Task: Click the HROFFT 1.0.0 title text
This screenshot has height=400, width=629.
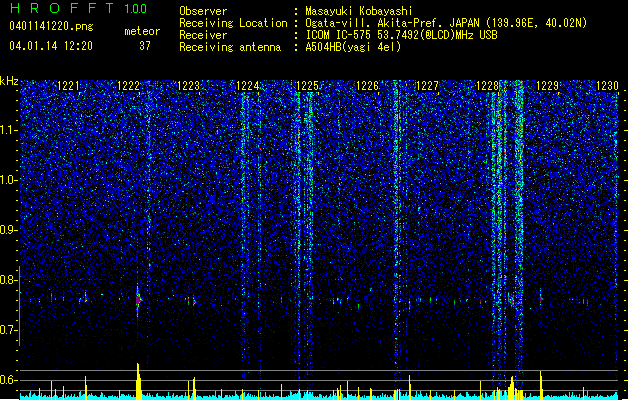Action: click(x=79, y=8)
